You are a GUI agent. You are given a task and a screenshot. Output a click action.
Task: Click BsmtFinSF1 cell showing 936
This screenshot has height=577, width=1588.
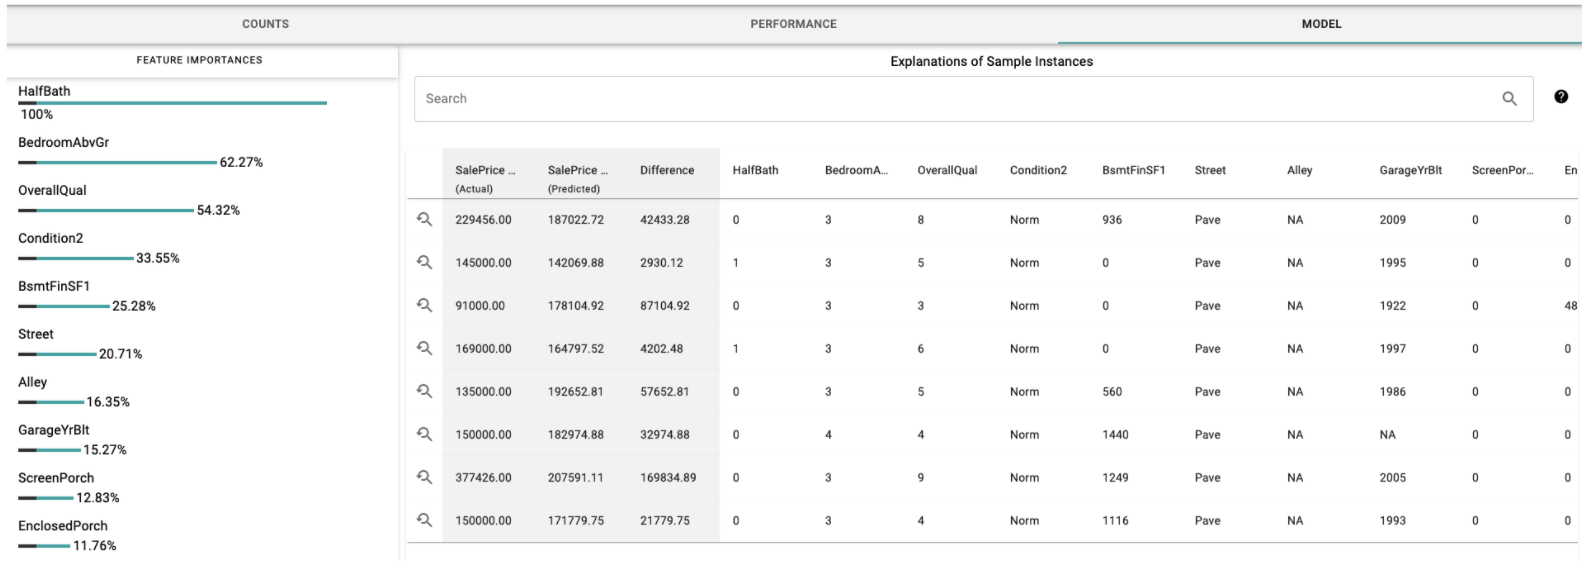[x=1112, y=220]
